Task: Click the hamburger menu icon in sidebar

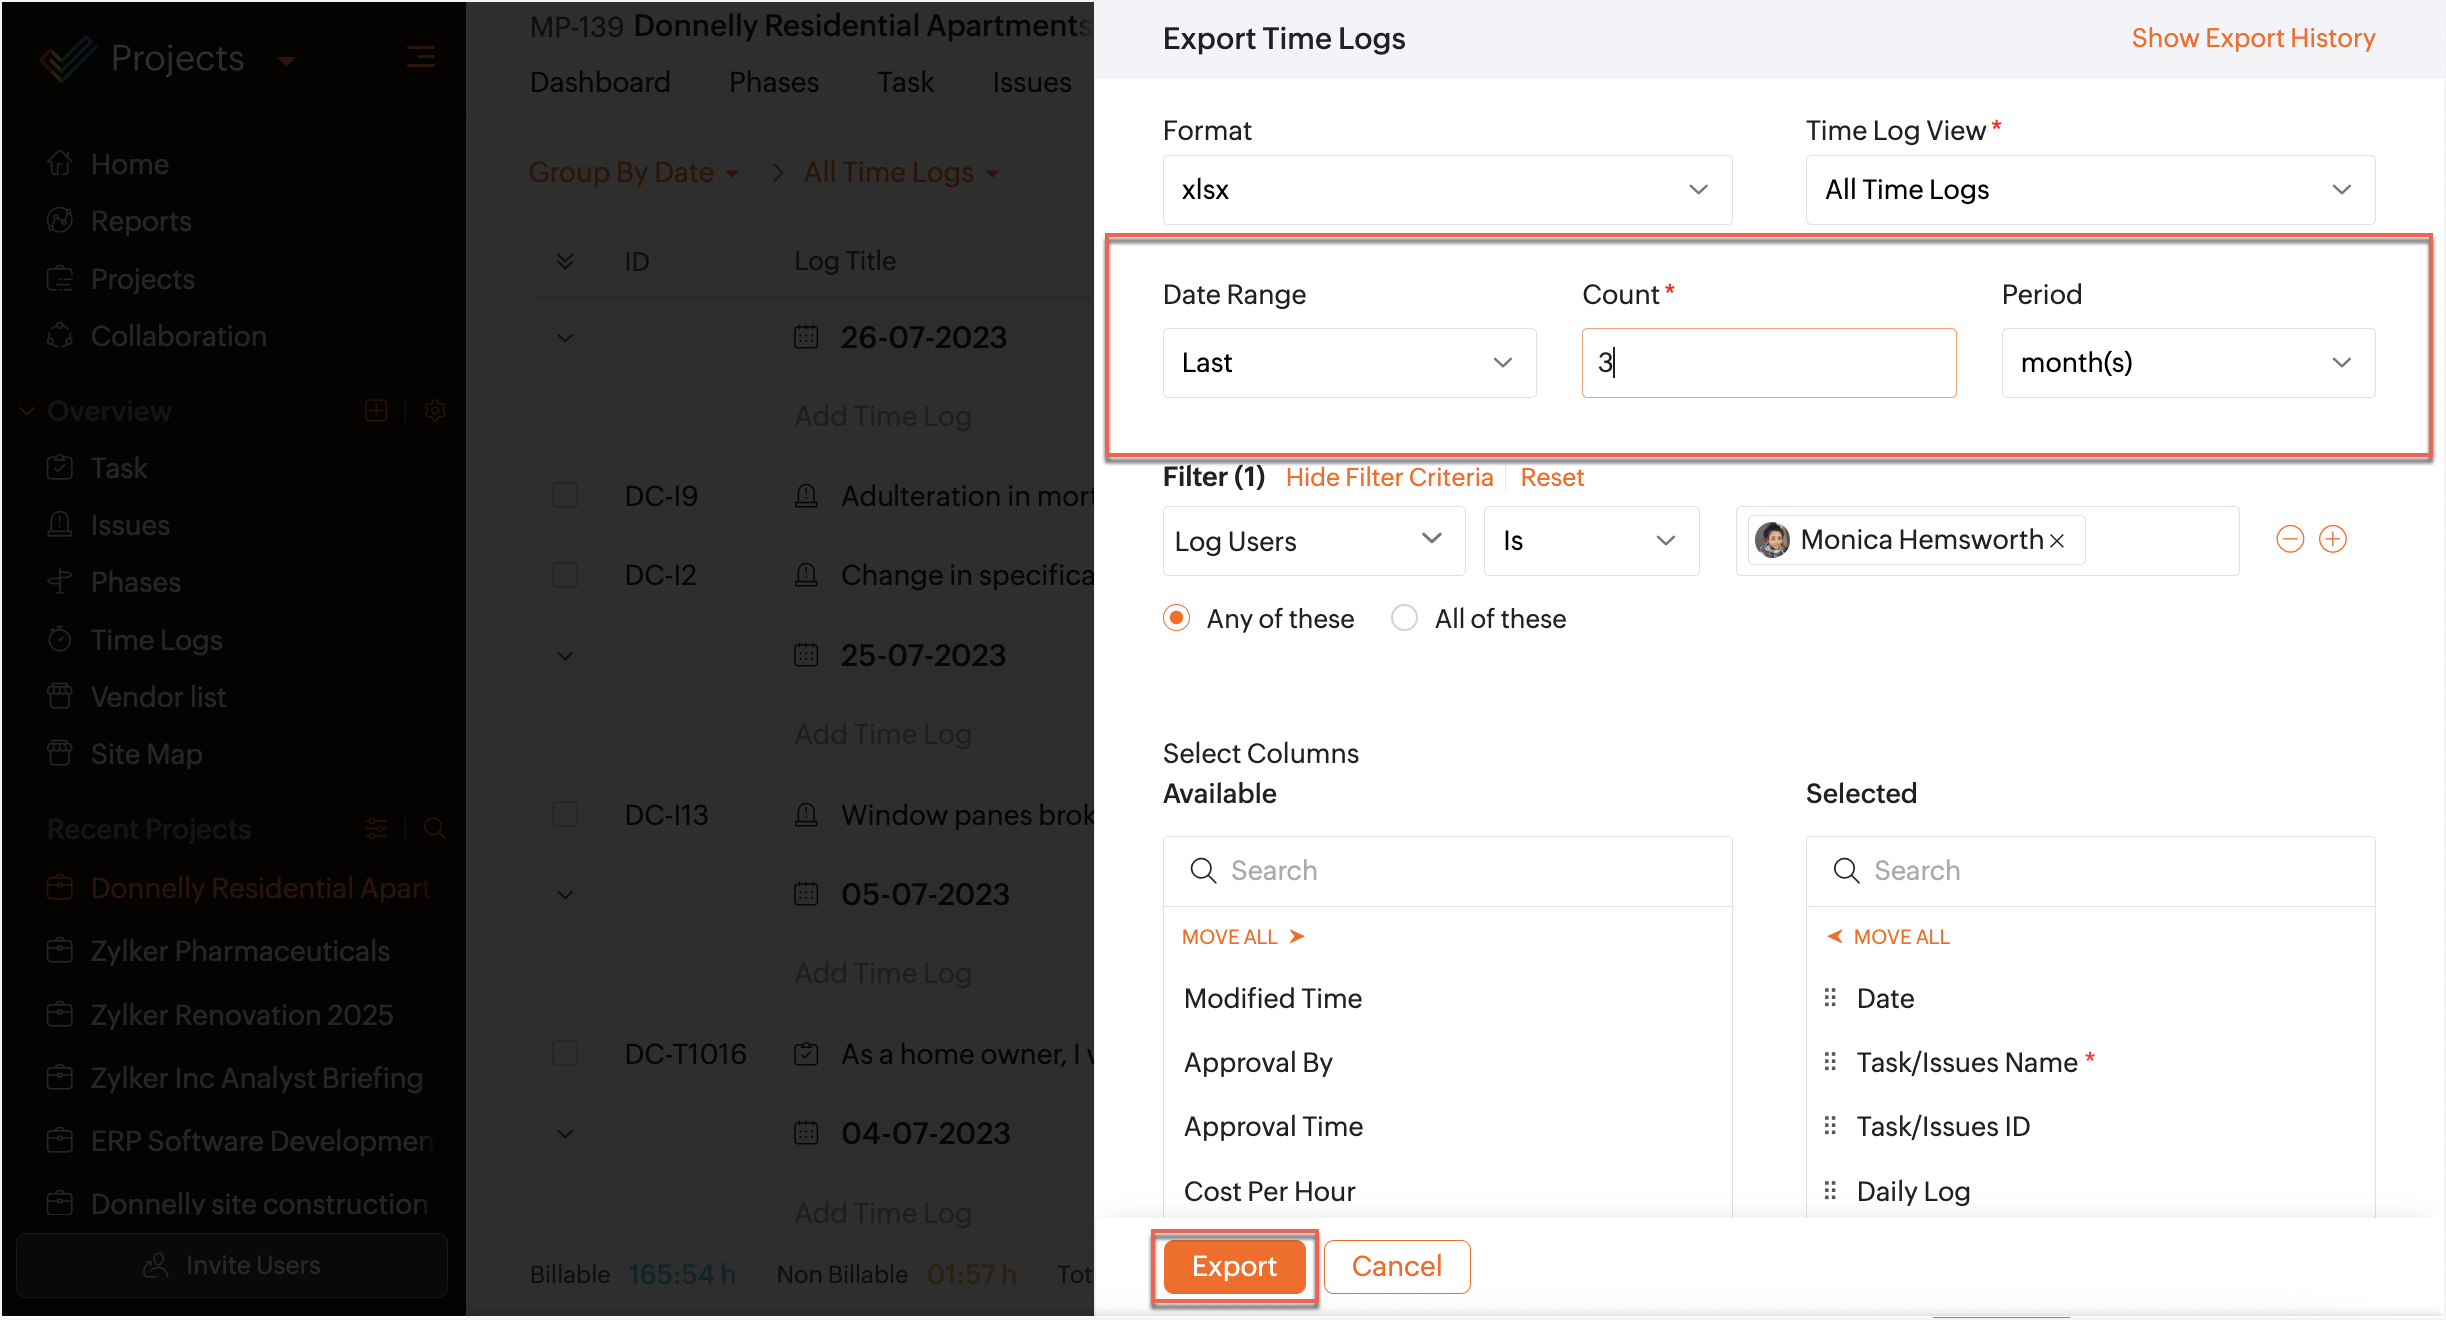Action: [420, 58]
